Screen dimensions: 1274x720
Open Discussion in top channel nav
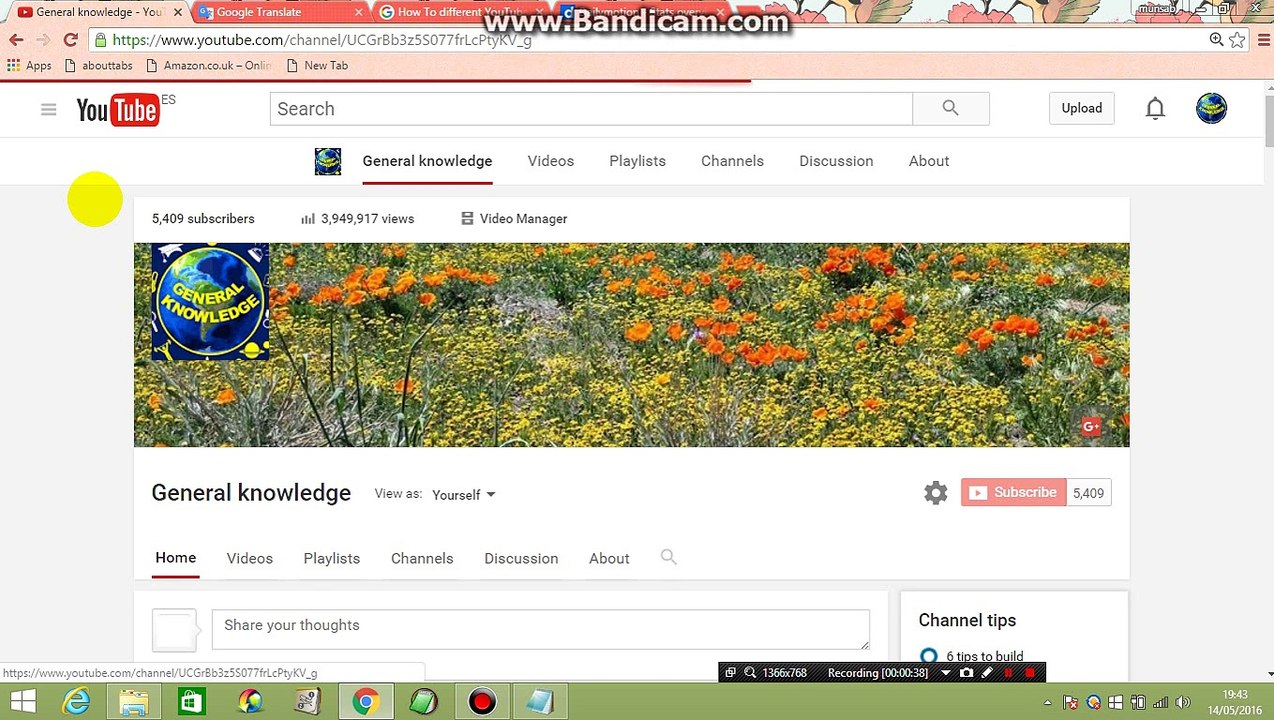pos(836,161)
